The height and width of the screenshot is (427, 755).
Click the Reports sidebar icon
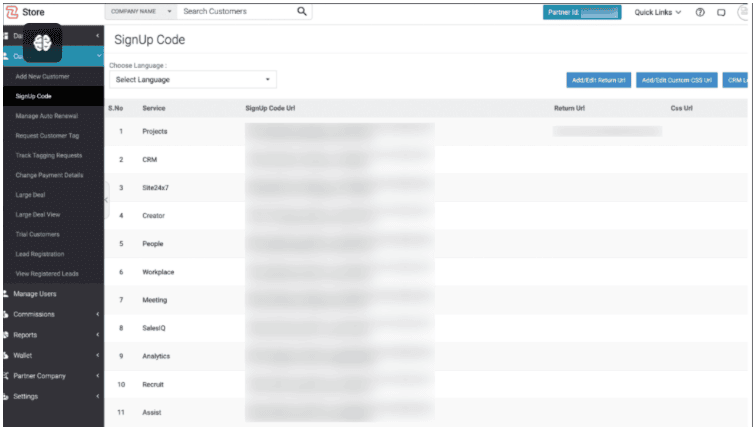pyautogui.click(x=6, y=335)
